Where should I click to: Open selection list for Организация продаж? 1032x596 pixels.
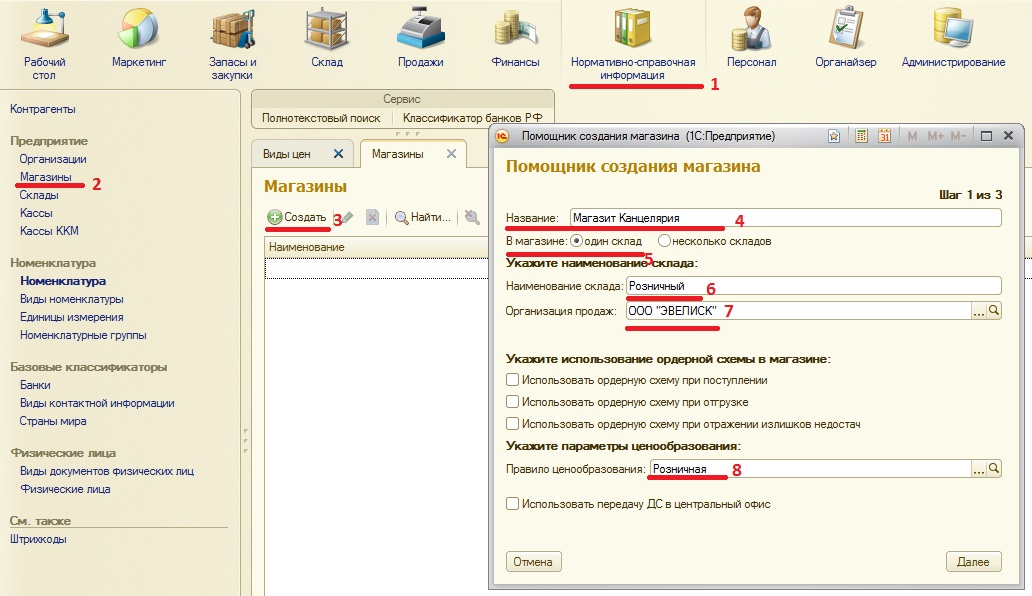(x=979, y=311)
